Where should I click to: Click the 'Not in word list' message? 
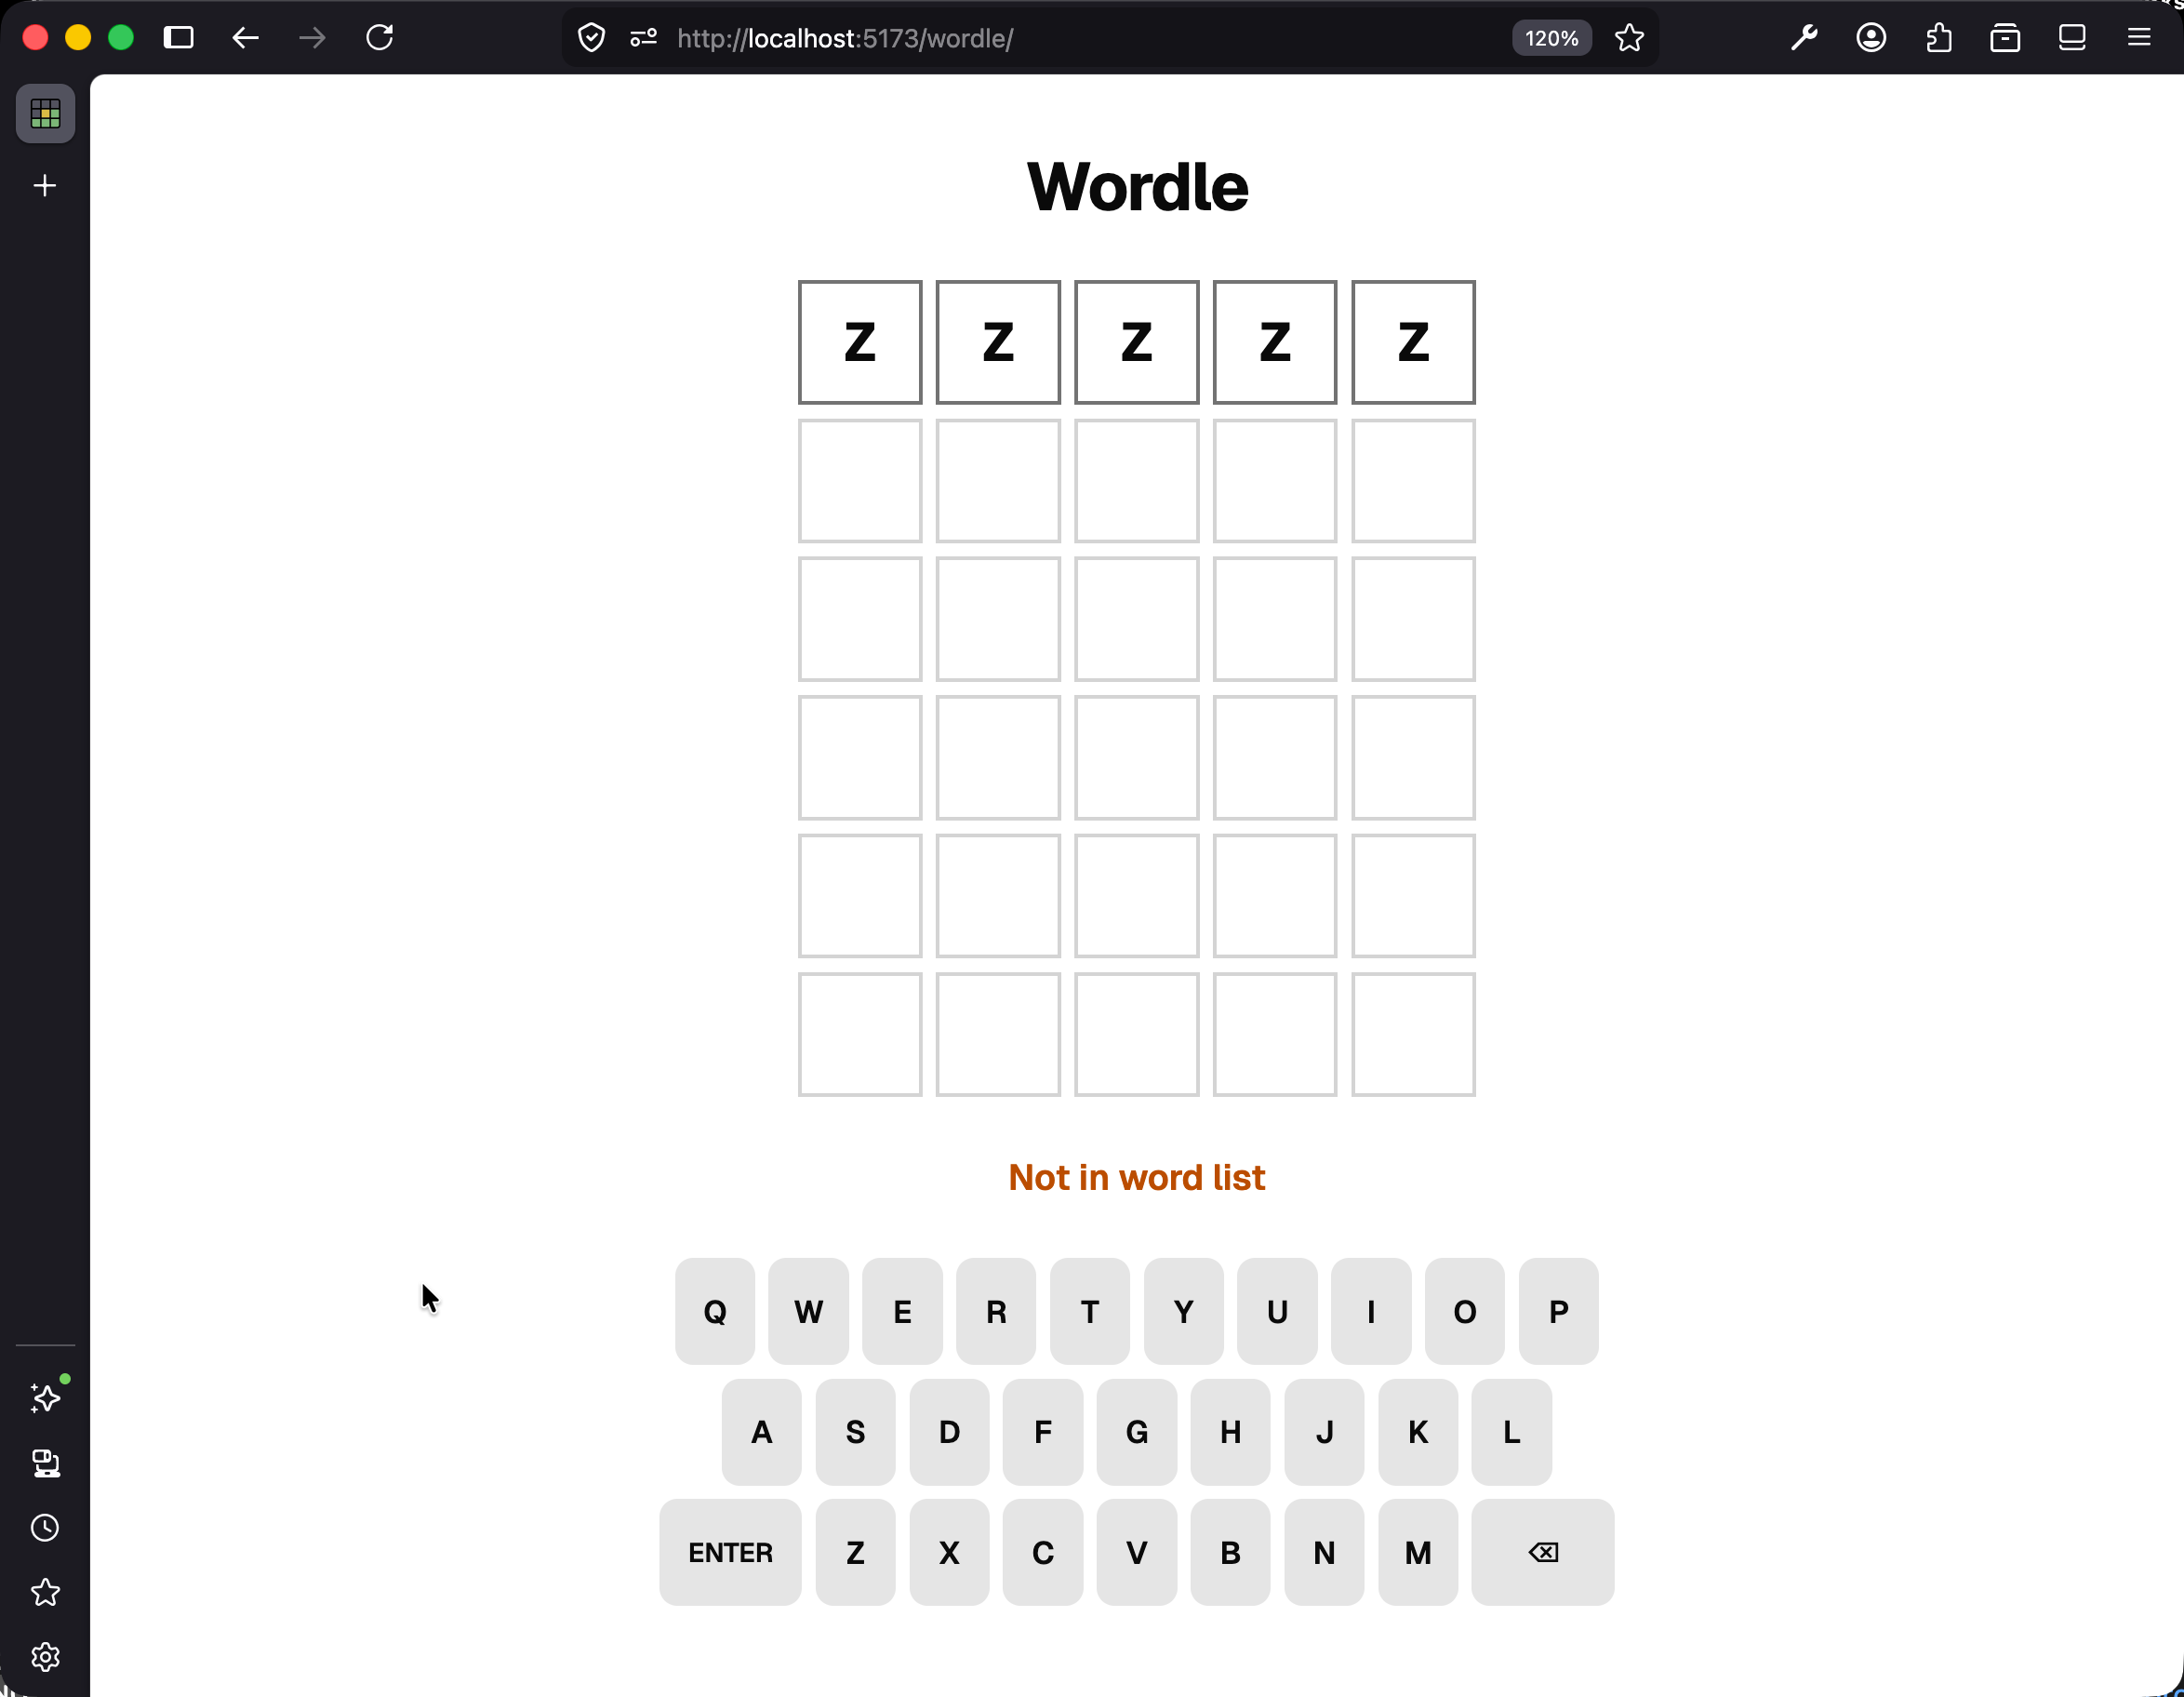click(1137, 1177)
